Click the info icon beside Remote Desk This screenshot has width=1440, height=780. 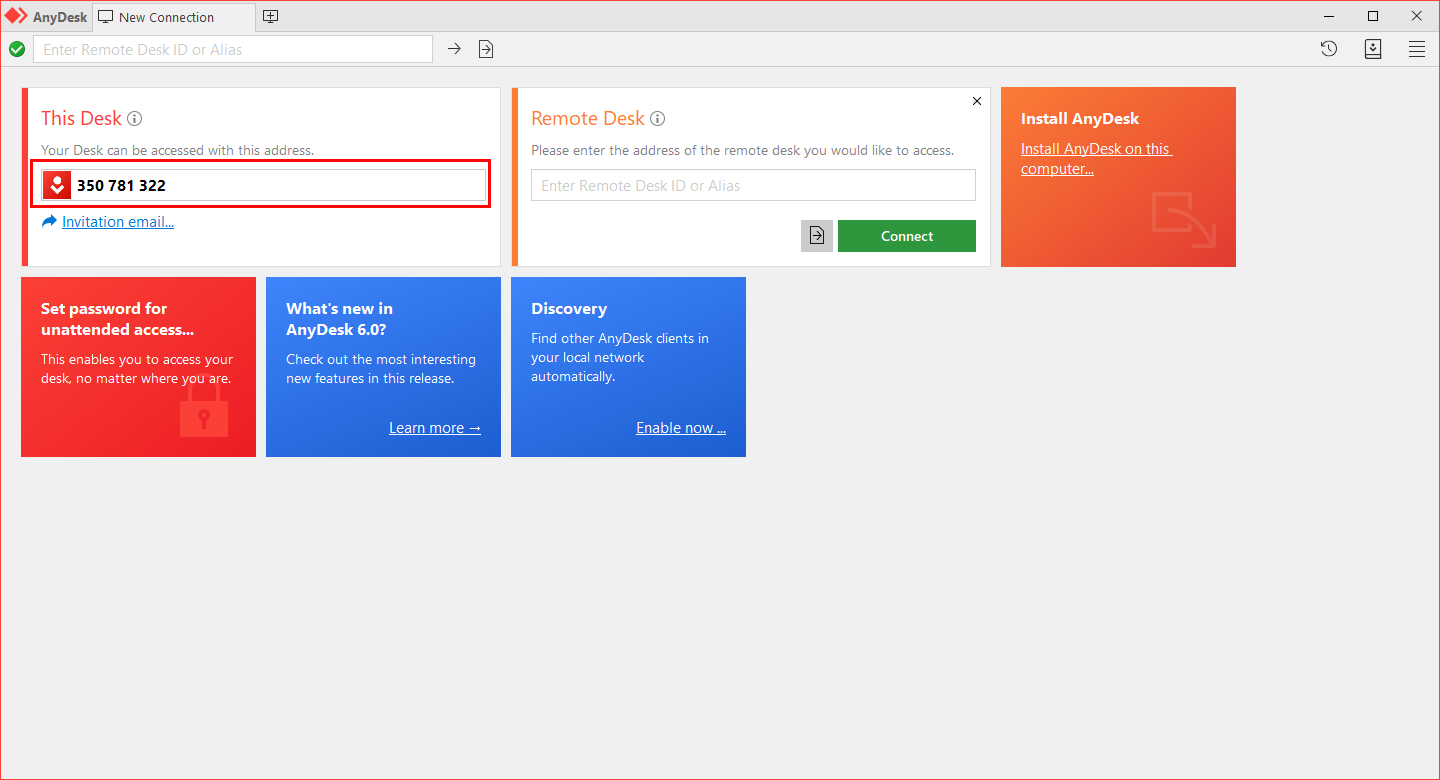coord(657,119)
